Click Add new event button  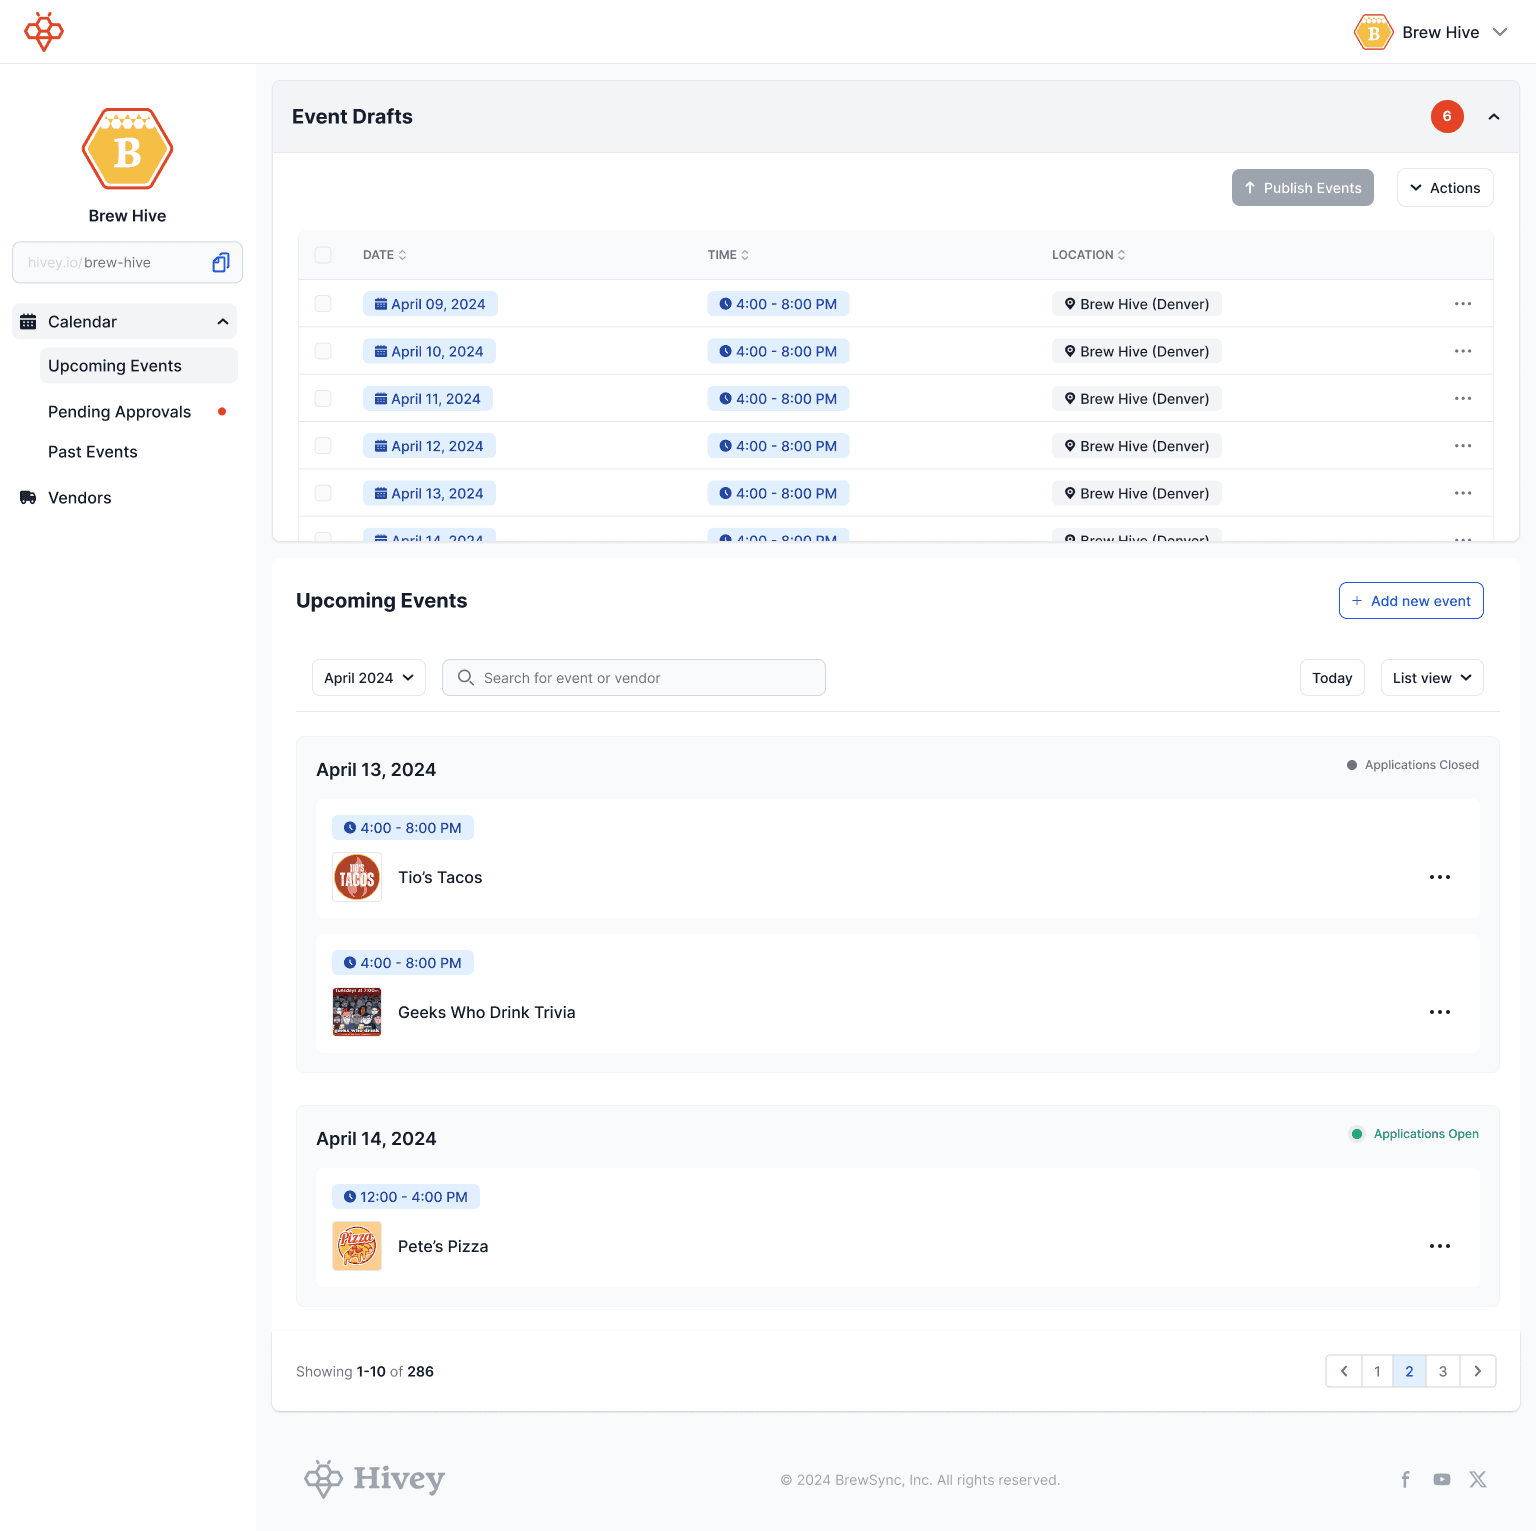click(1411, 601)
